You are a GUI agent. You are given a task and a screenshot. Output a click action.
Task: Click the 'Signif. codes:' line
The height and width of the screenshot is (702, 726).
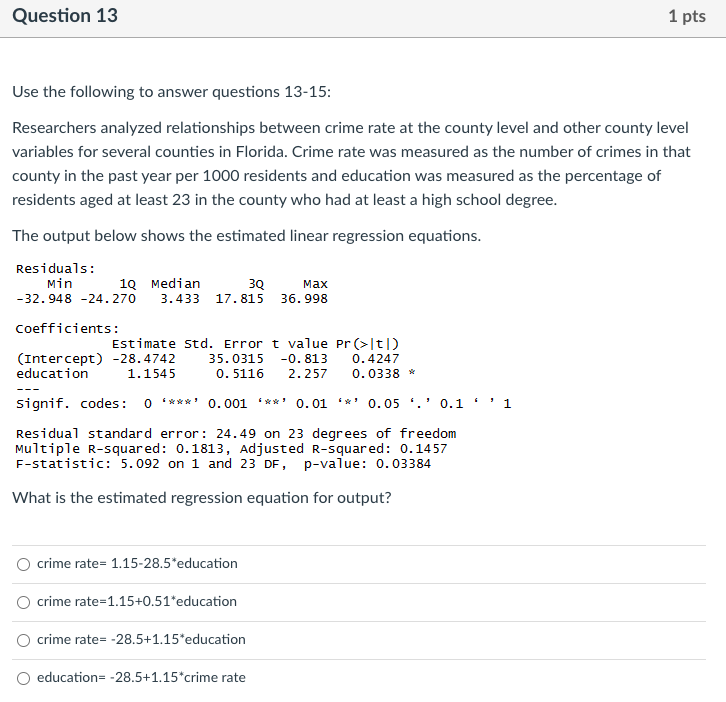click(x=263, y=404)
